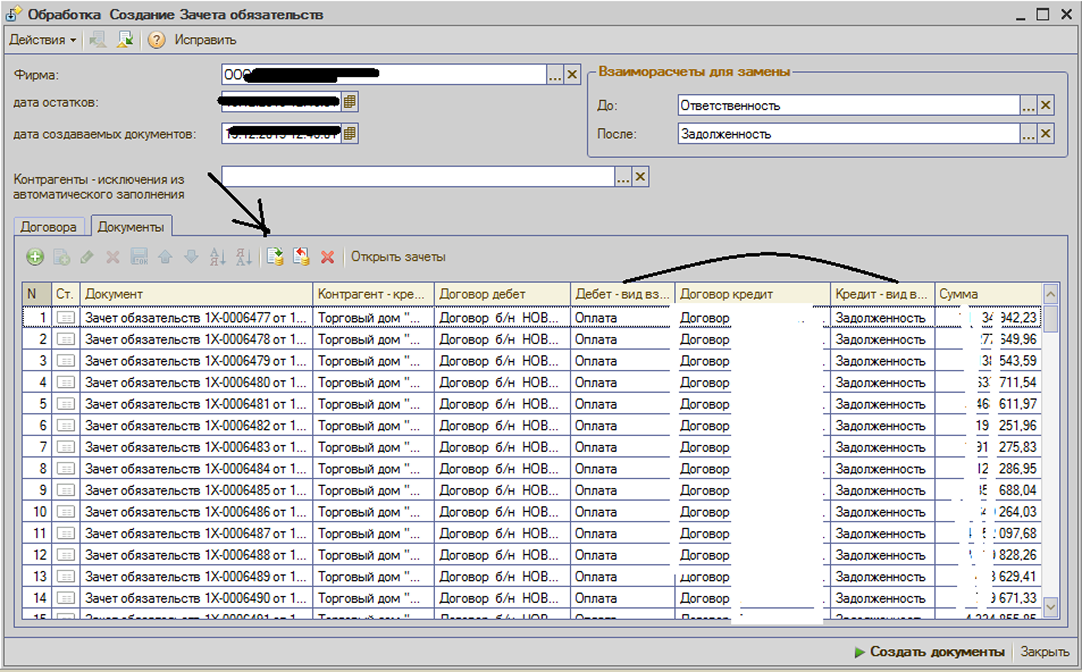Switch to the Договора tab

(x=49, y=227)
